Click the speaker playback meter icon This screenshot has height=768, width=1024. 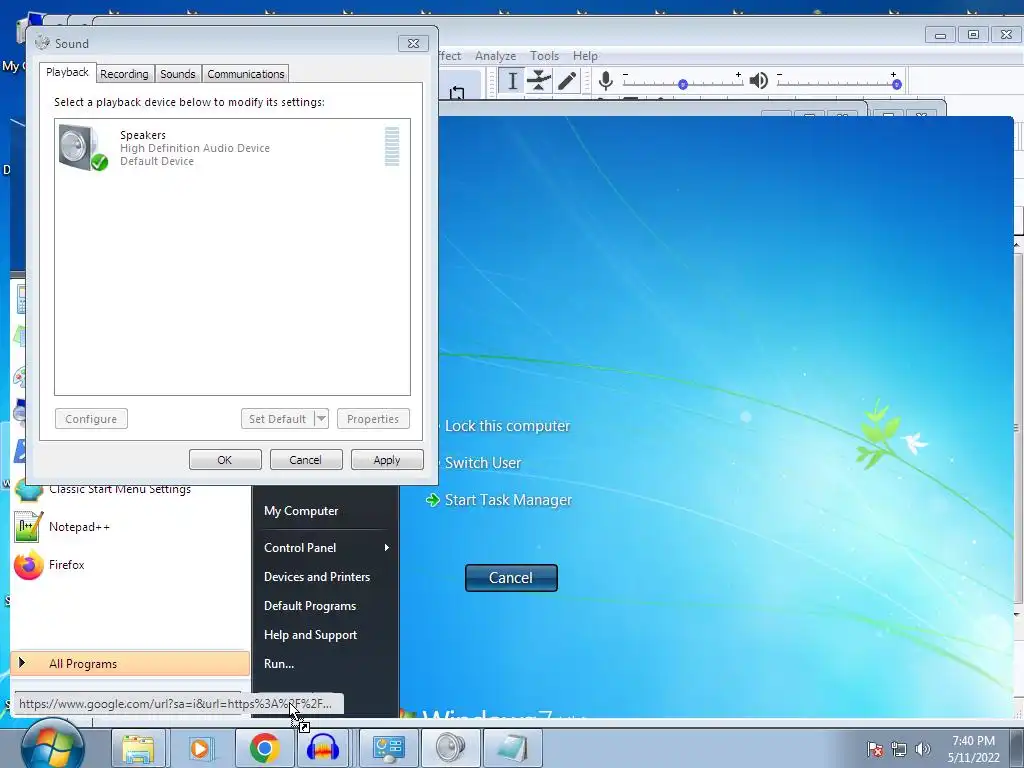pos(758,81)
